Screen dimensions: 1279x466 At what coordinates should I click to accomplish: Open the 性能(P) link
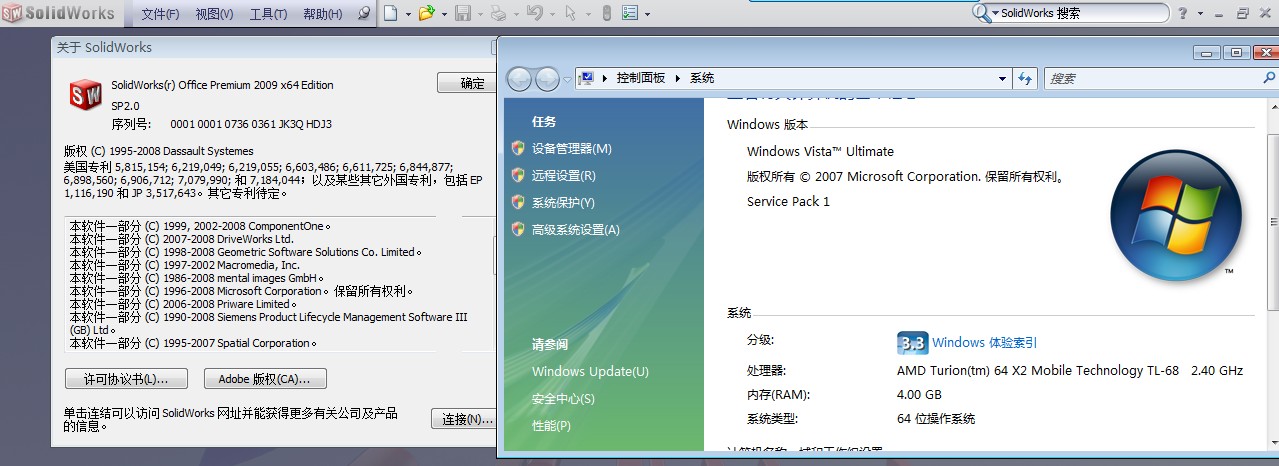click(551, 425)
